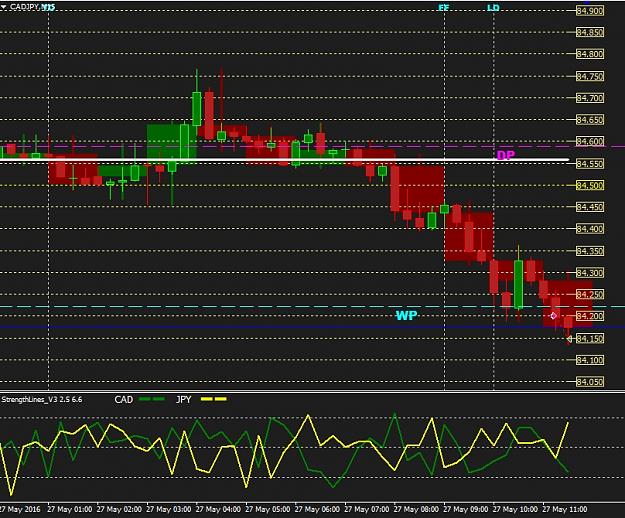Click the 27 May 2016 date label
The width and height of the screenshot is (625, 518).
pos(20,509)
